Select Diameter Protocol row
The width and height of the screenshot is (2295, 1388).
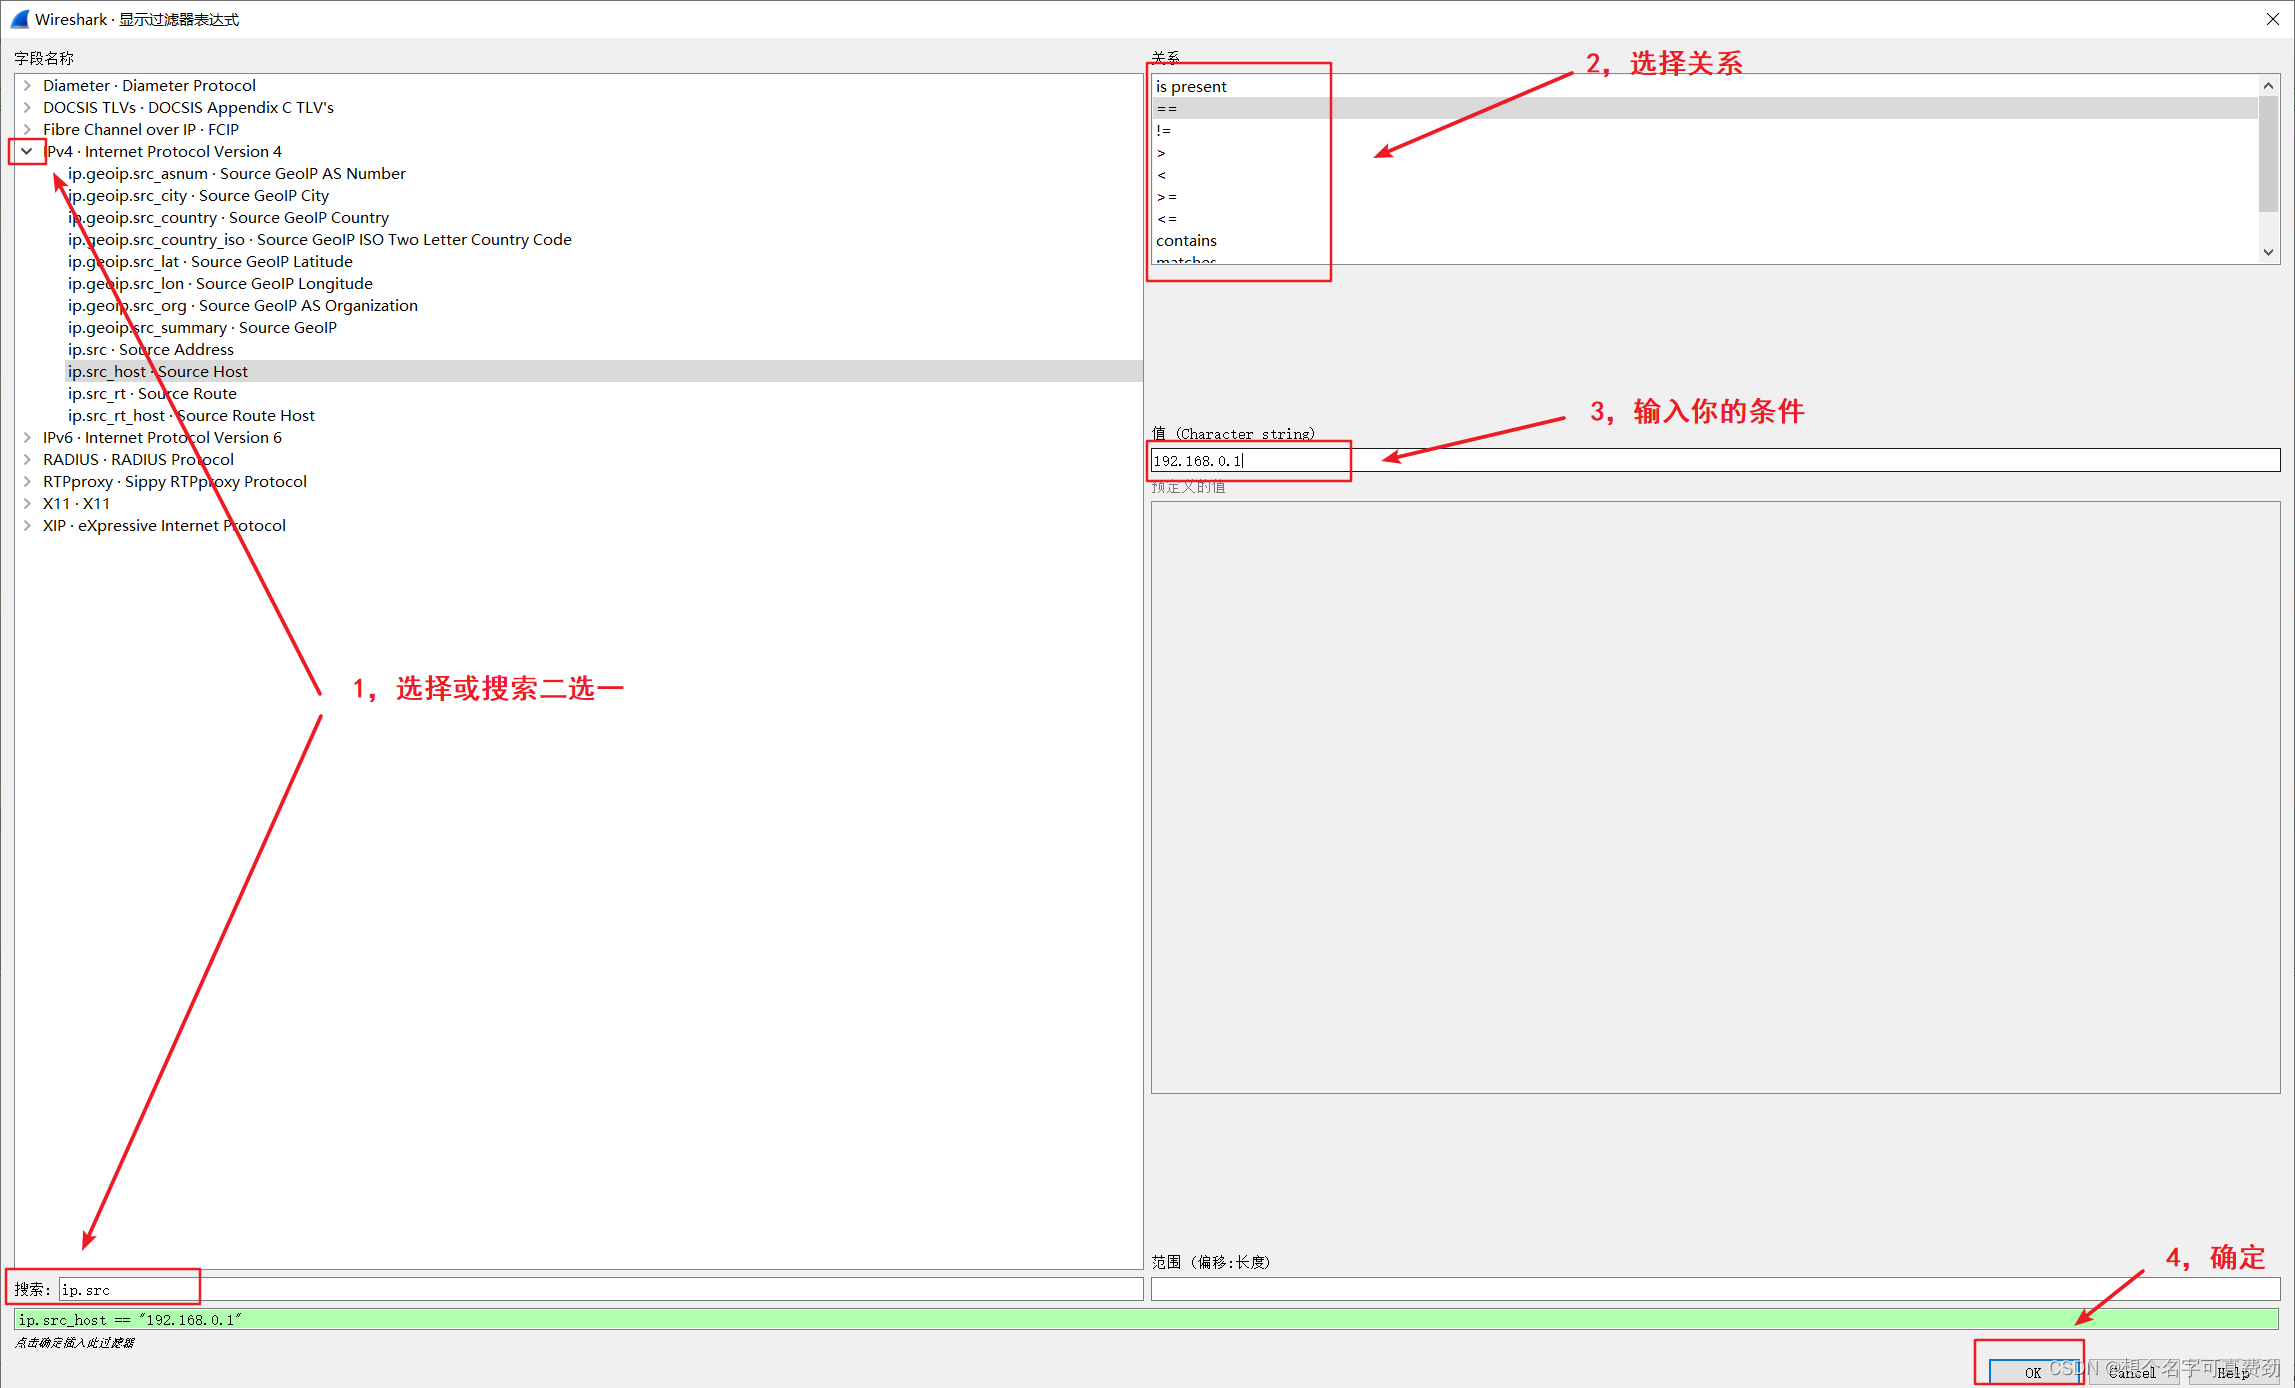[x=591, y=86]
